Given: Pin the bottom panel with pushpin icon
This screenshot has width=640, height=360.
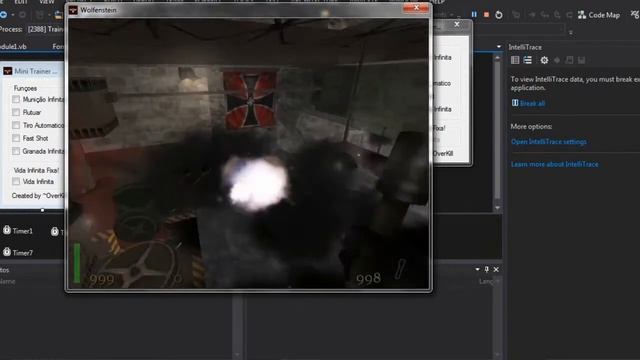Looking at the screenshot, I should coord(487,269).
